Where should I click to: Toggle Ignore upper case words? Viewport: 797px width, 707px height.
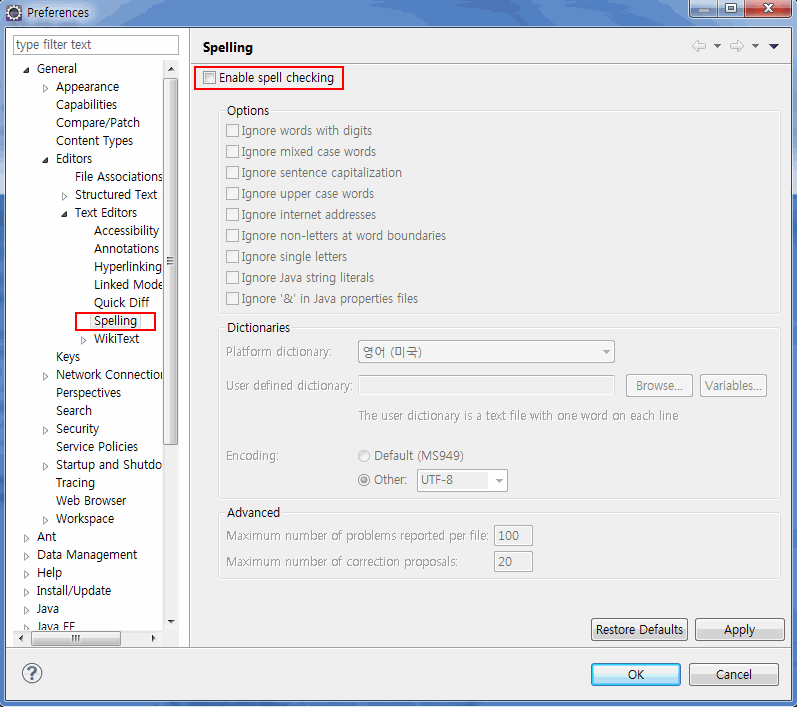(x=232, y=194)
